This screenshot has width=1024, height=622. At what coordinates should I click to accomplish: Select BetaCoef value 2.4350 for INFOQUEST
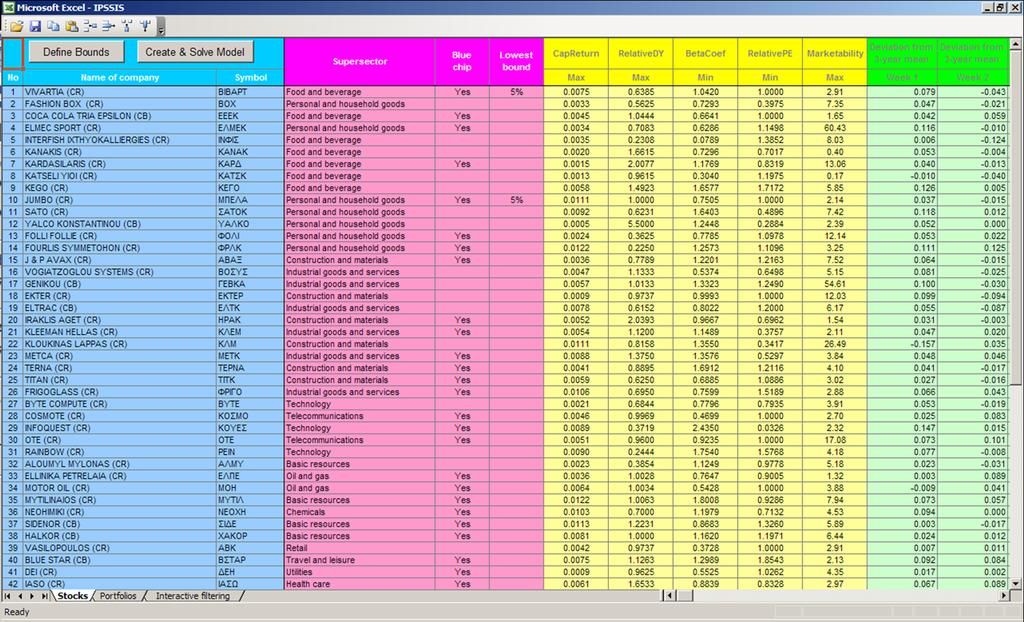point(705,428)
